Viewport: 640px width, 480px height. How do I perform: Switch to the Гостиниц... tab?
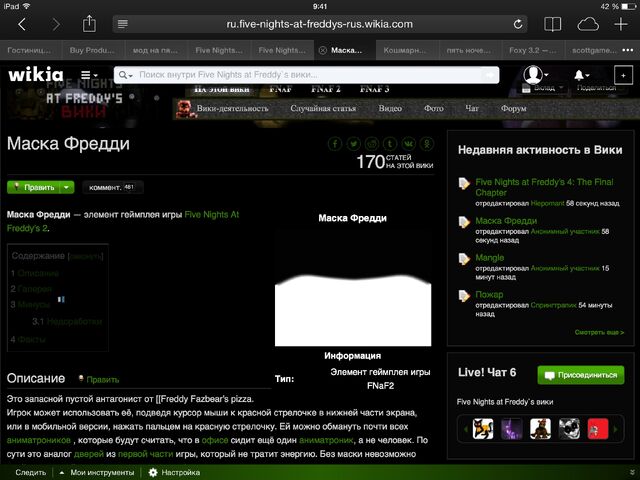(x=29, y=50)
